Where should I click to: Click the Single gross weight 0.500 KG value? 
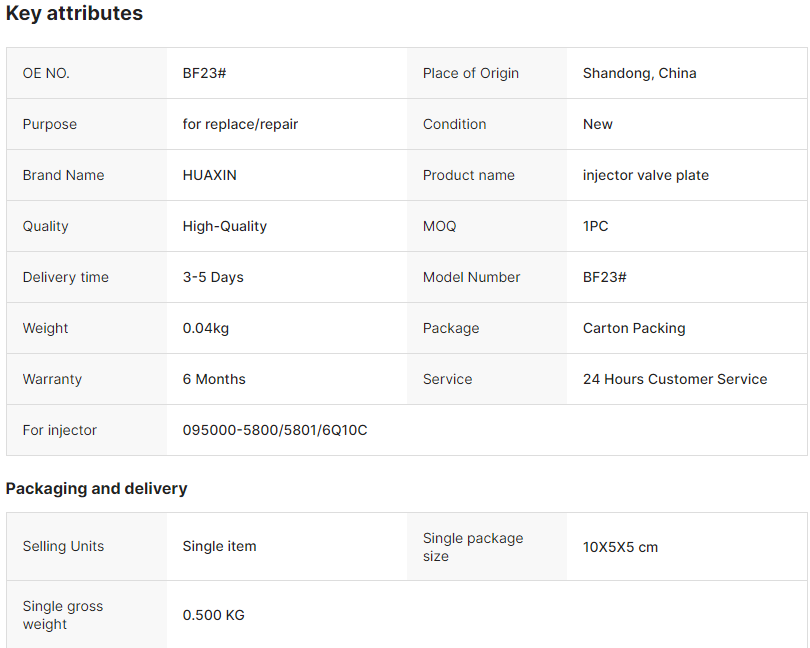pos(213,615)
